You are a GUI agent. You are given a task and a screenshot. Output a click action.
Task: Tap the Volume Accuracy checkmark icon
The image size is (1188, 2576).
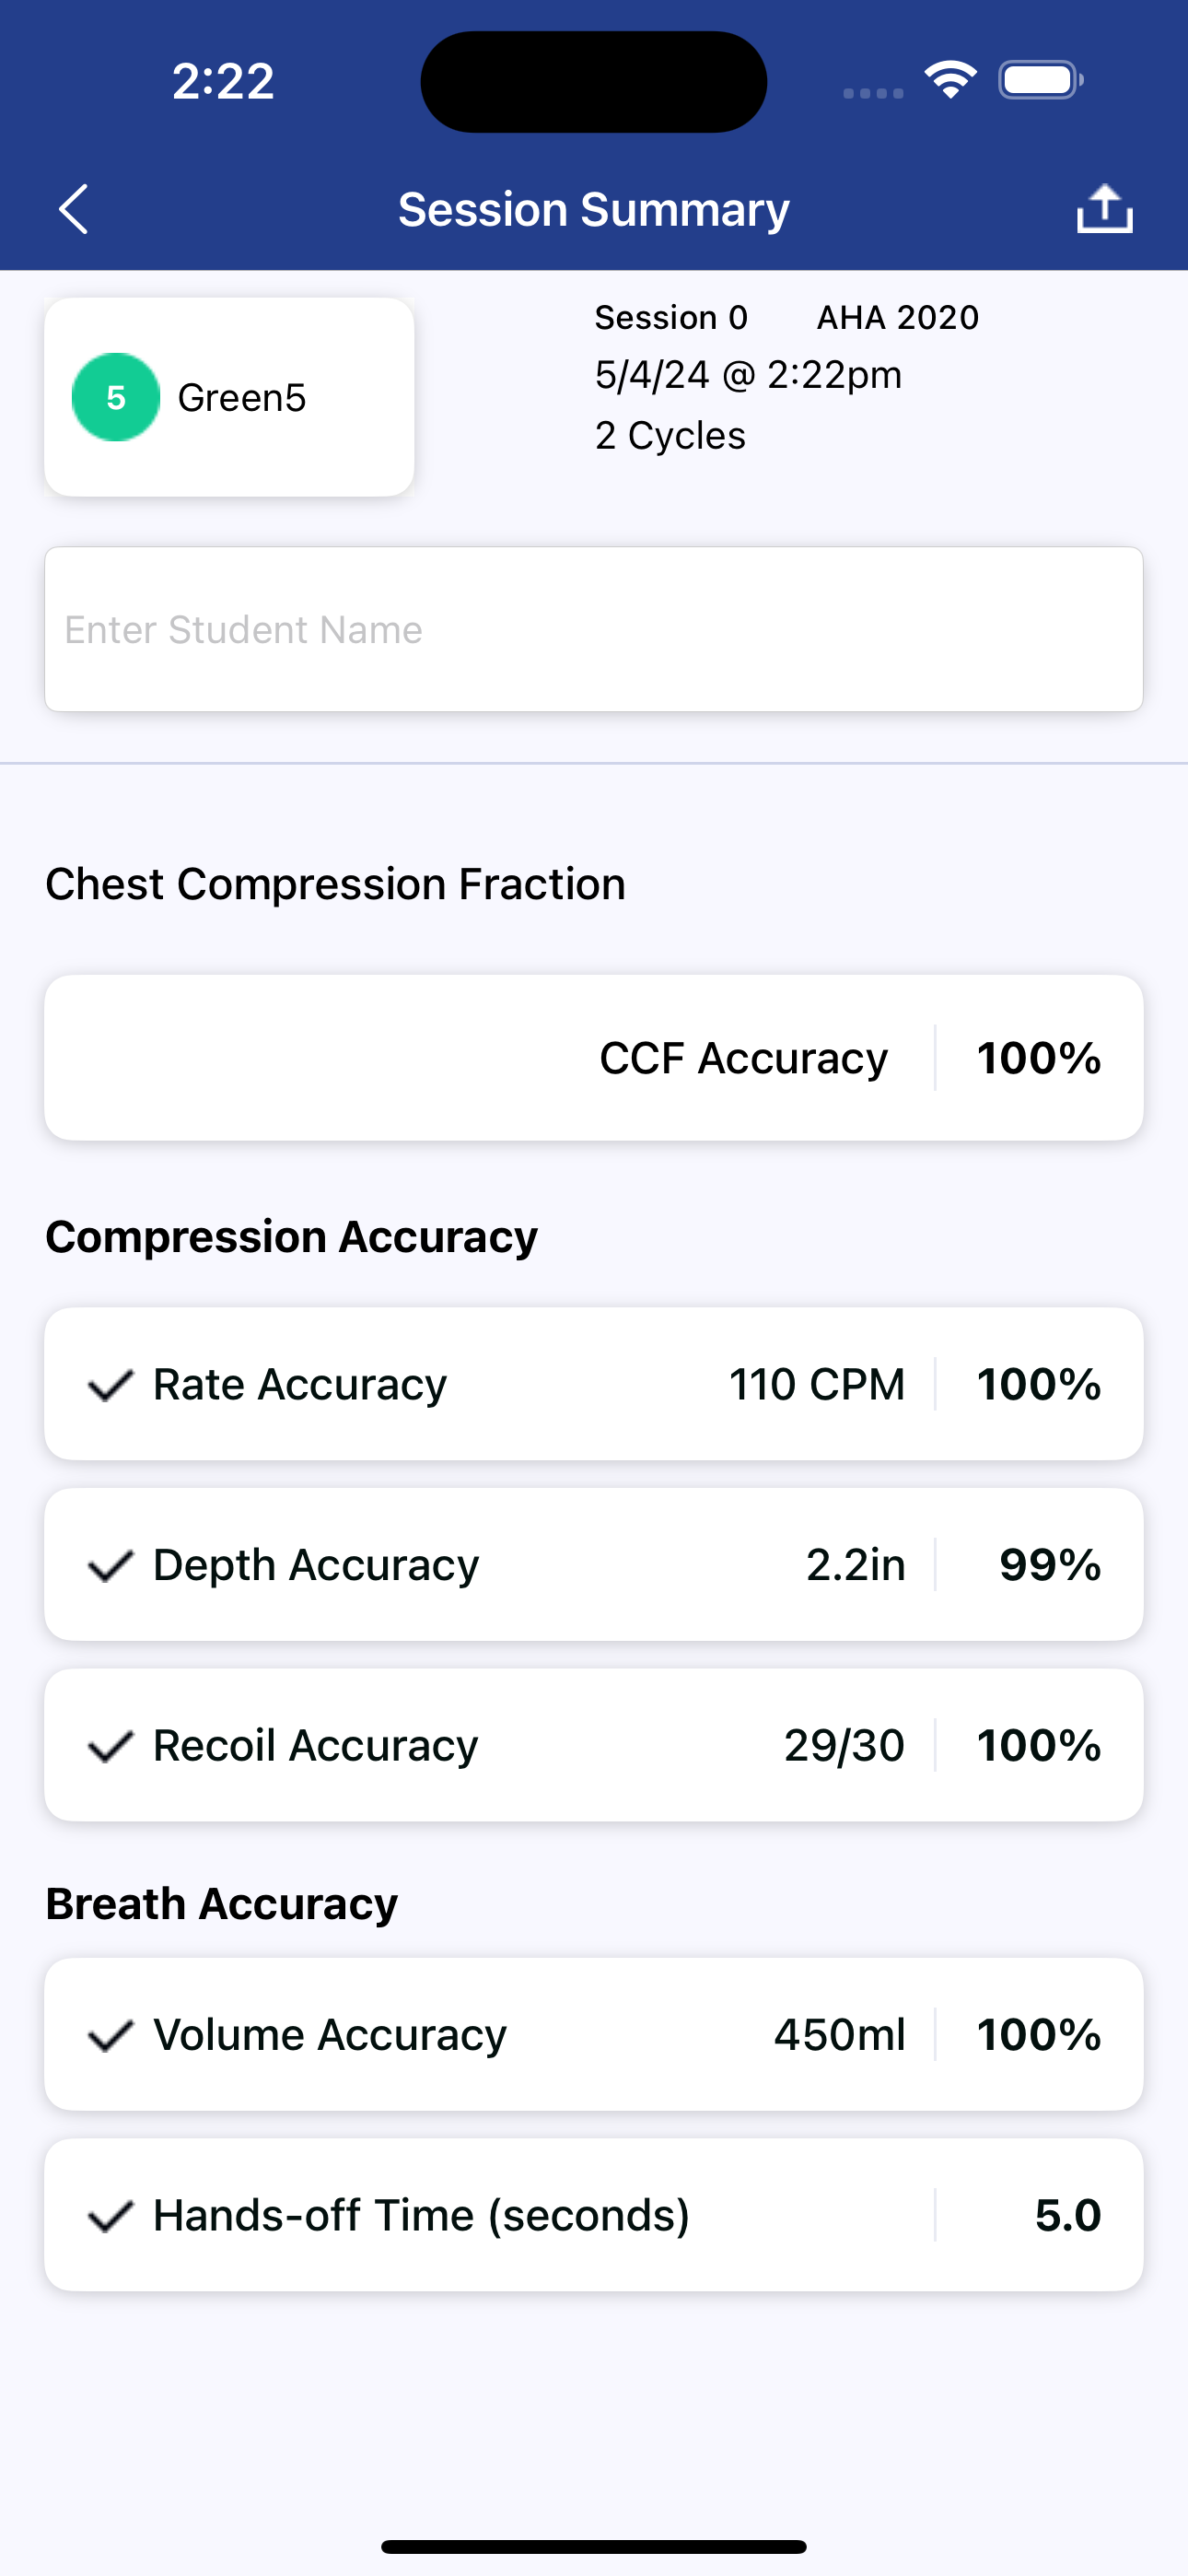[x=110, y=2035]
